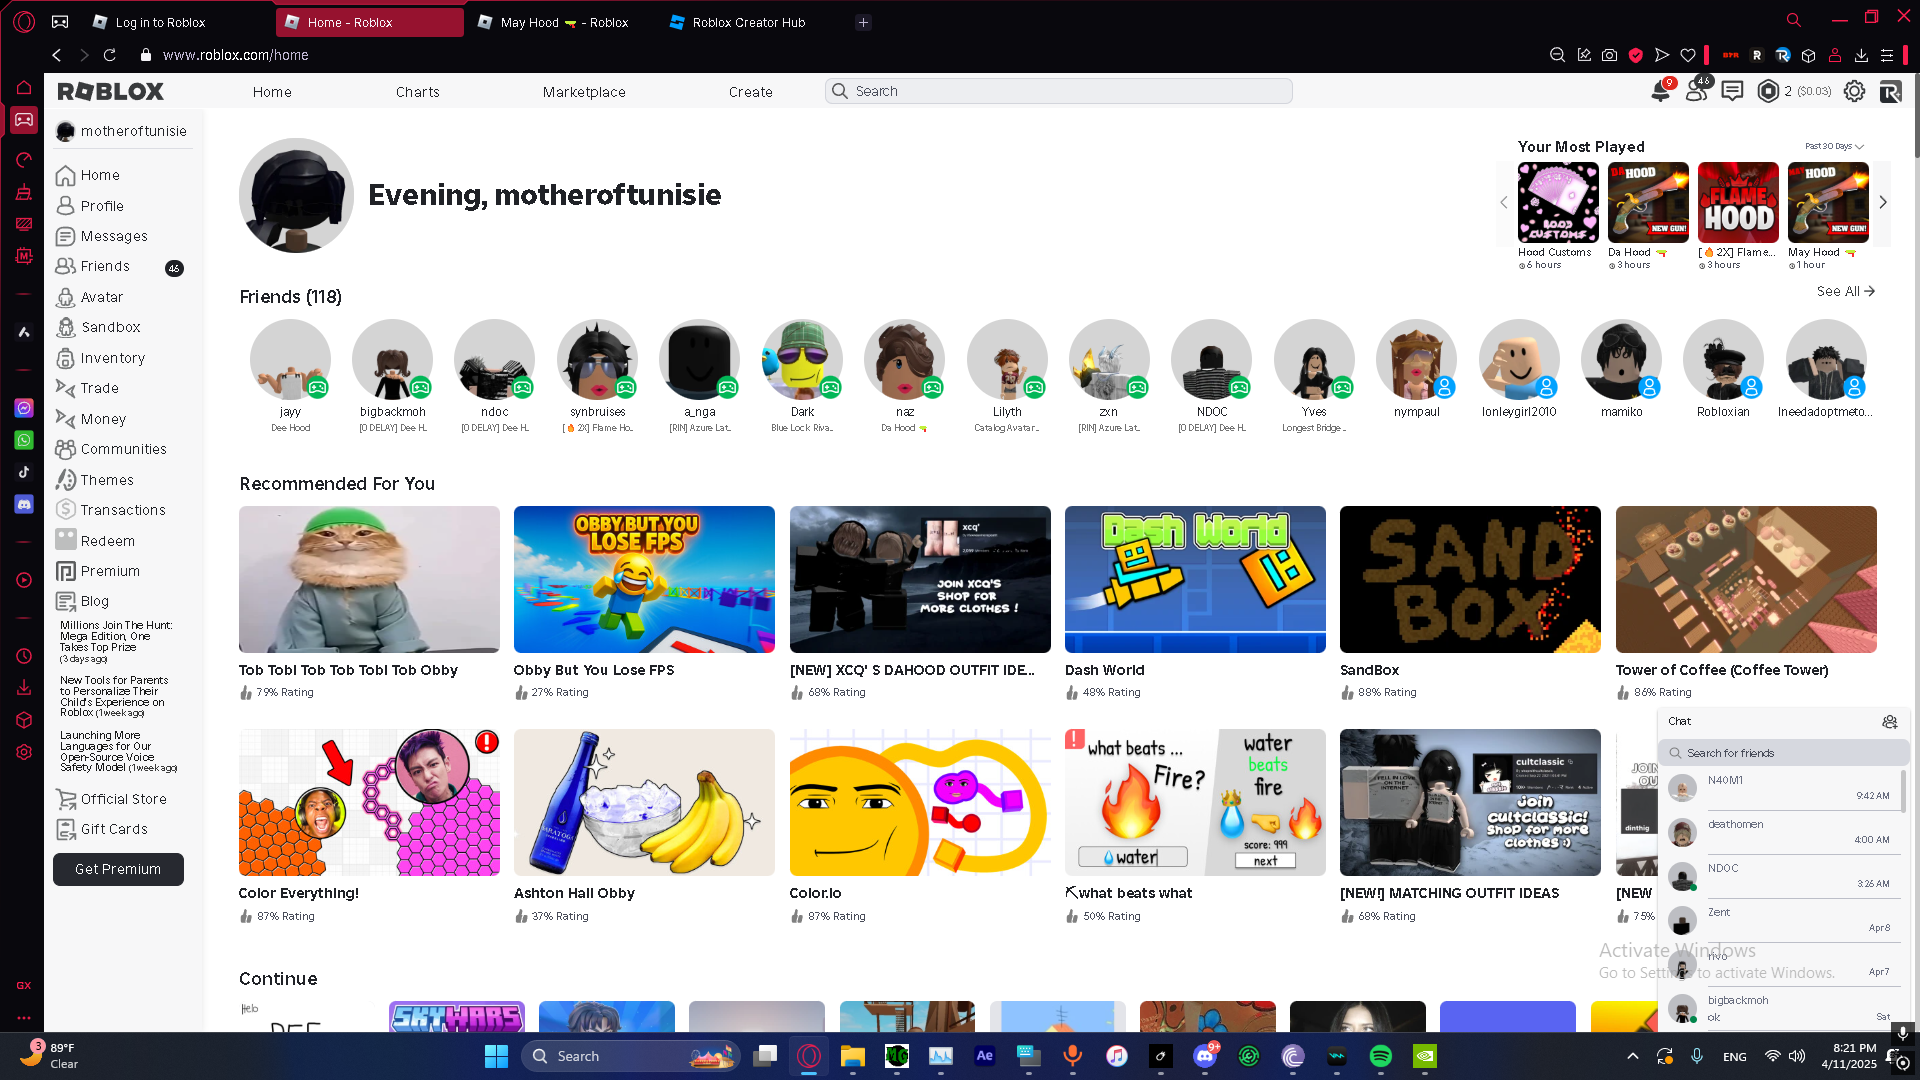Image resolution: width=1920 pixels, height=1080 pixels.
Task: Expand the Past 30 Days dropdown
Action: (1834, 146)
